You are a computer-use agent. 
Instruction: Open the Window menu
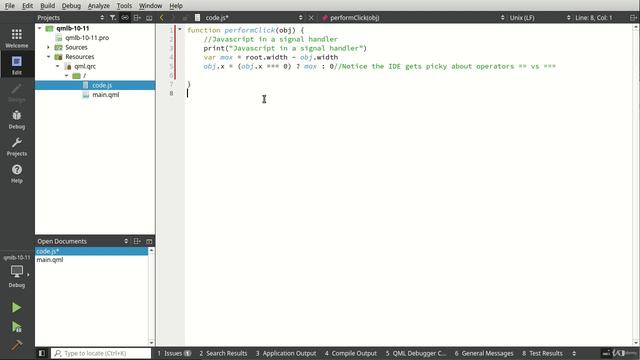[x=150, y=6]
